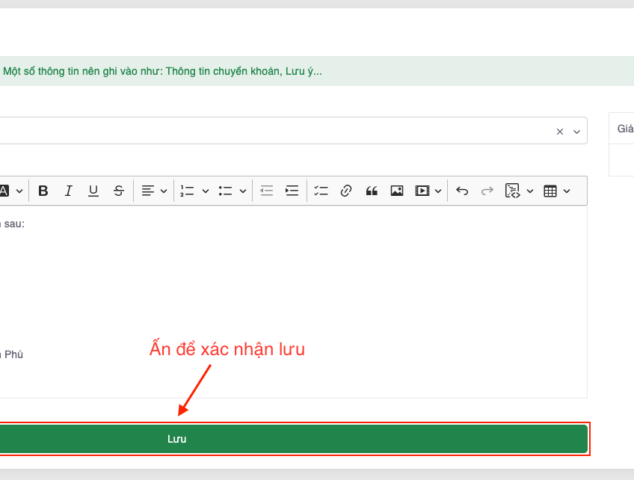Undo the last edit

(461, 191)
